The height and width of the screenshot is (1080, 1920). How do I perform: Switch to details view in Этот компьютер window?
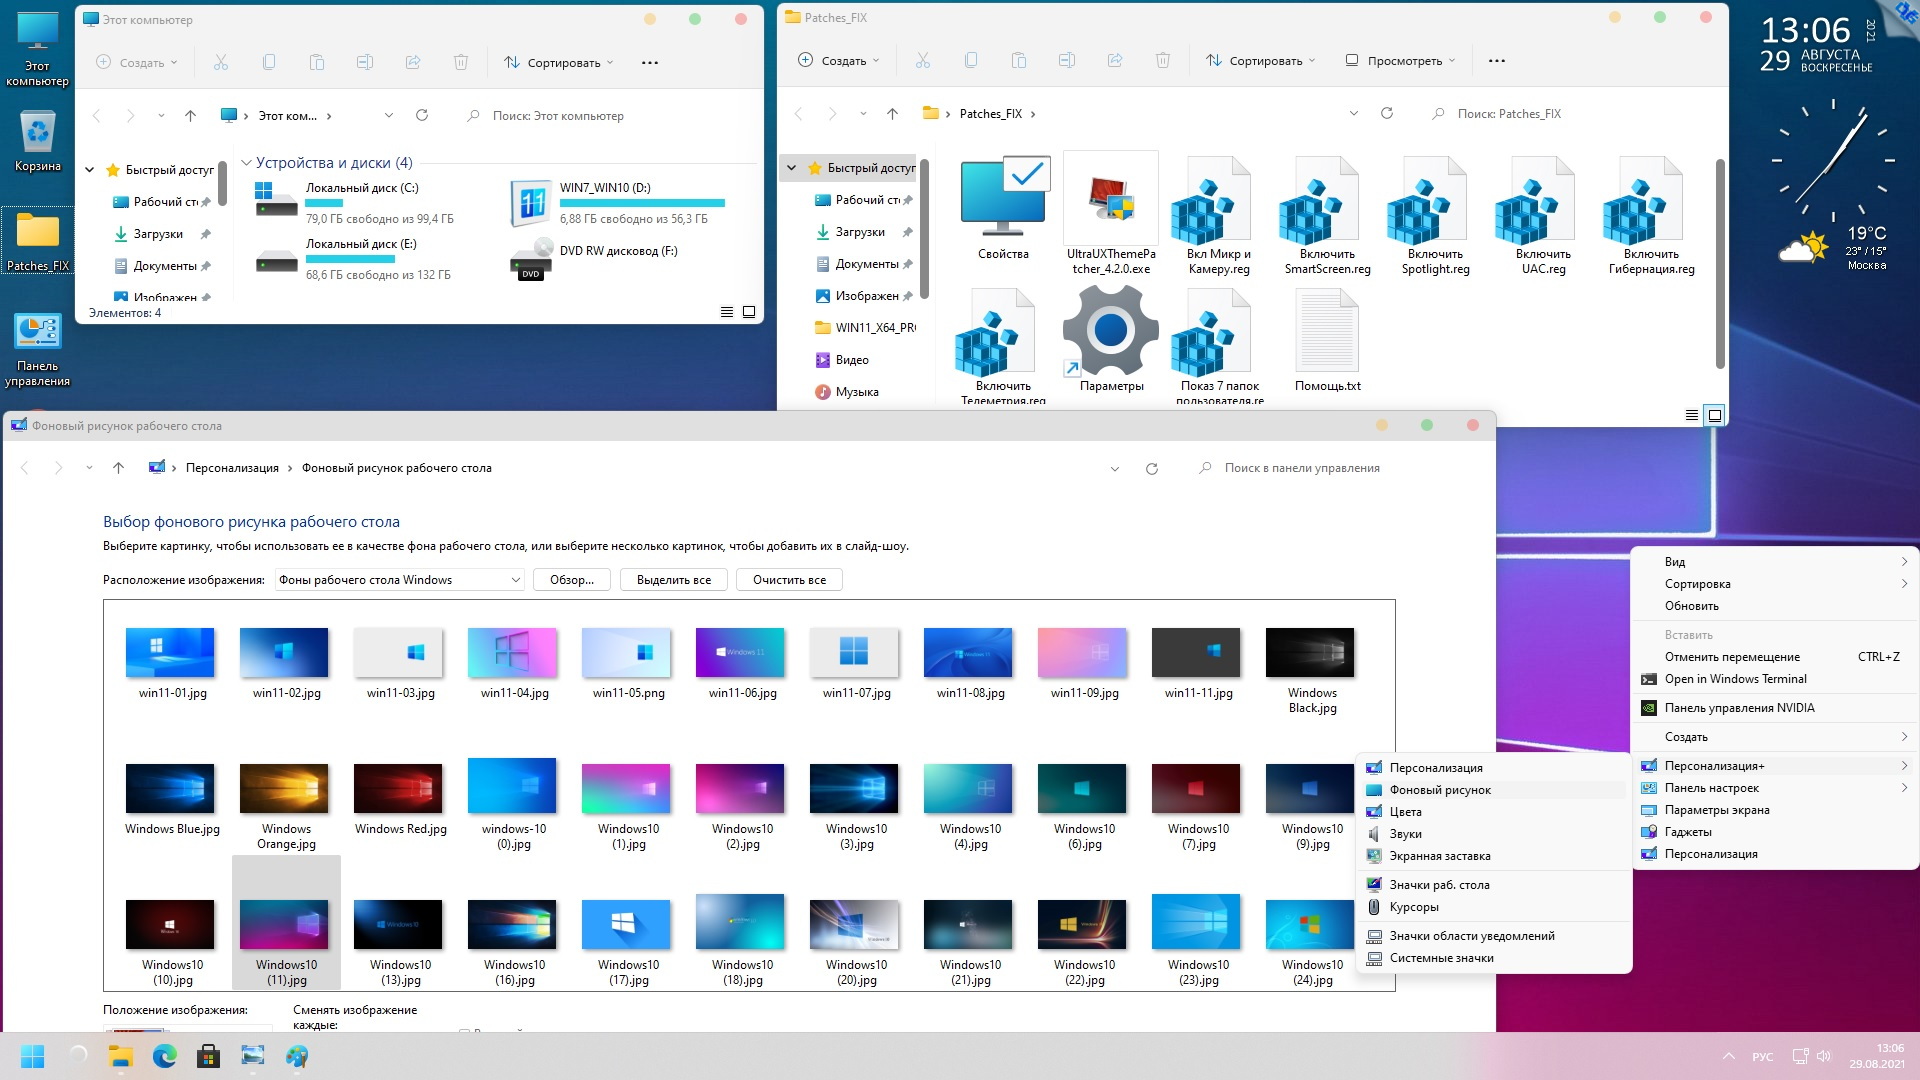point(727,313)
